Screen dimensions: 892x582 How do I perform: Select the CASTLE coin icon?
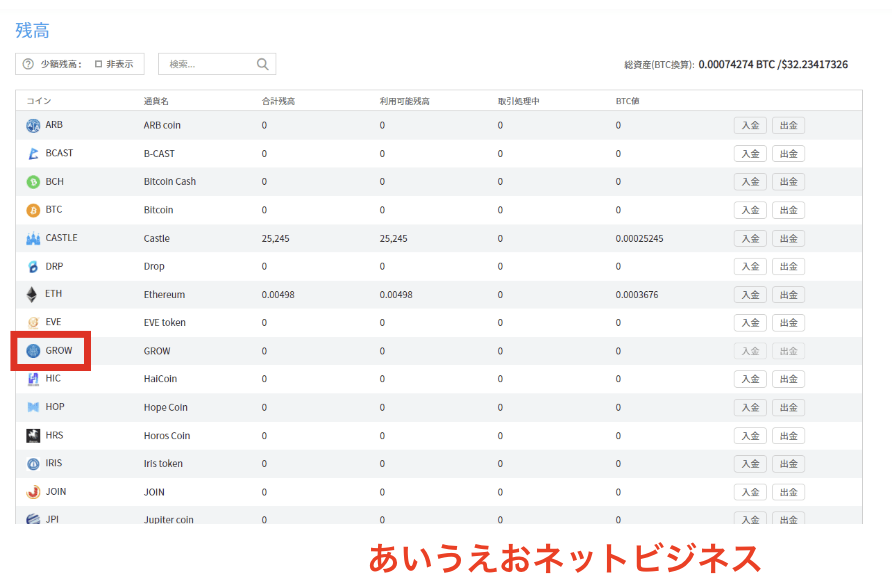pyautogui.click(x=33, y=238)
